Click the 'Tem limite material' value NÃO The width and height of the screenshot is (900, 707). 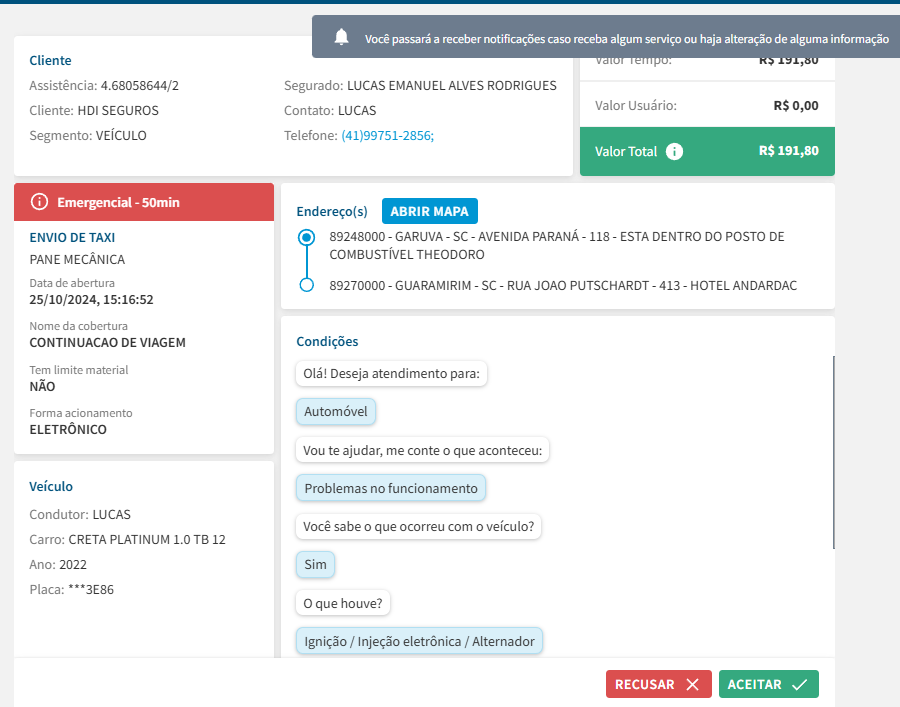[42, 386]
